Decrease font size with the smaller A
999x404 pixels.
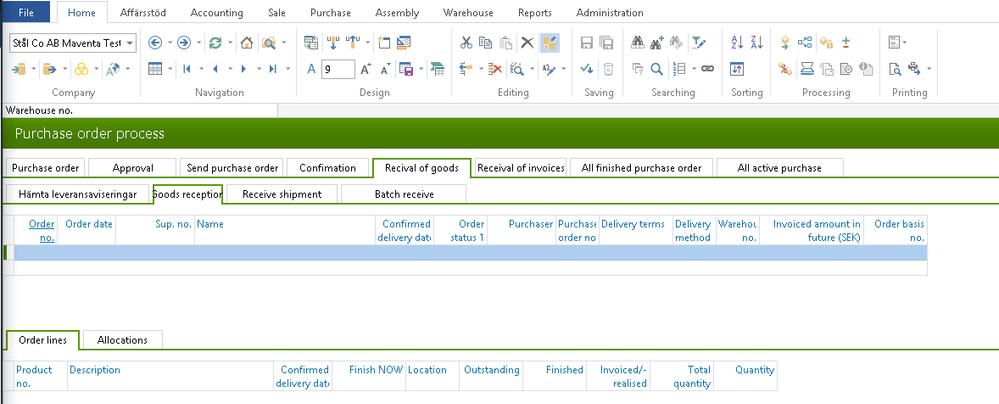click(x=385, y=69)
